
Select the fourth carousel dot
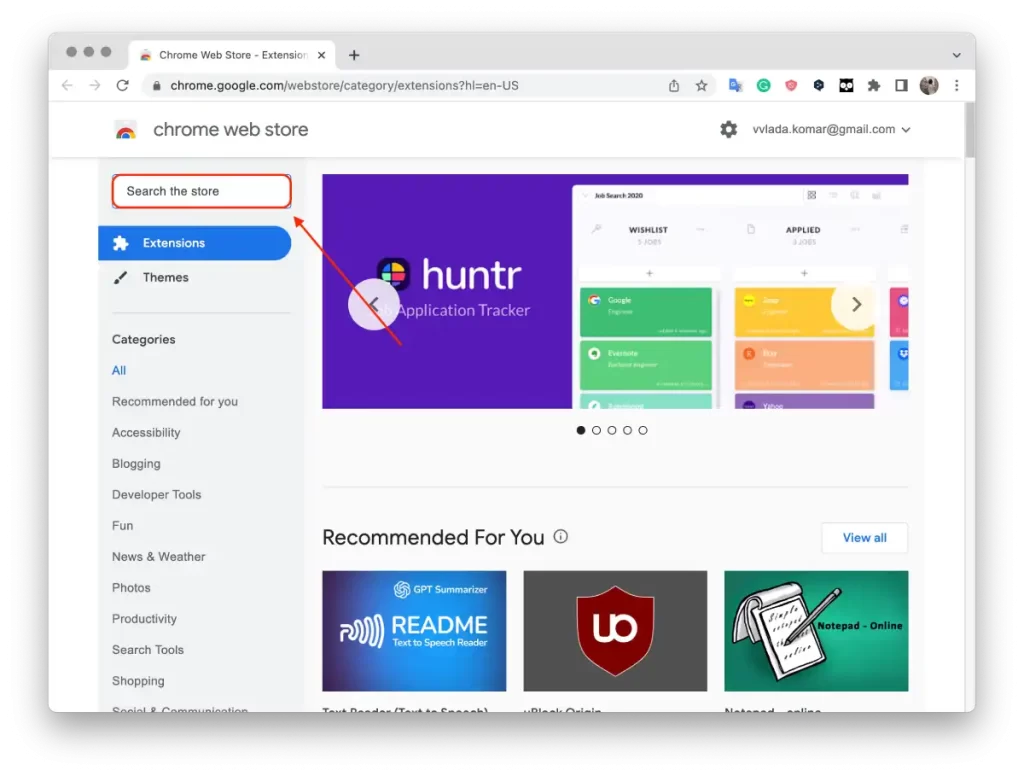pos(628,430)
